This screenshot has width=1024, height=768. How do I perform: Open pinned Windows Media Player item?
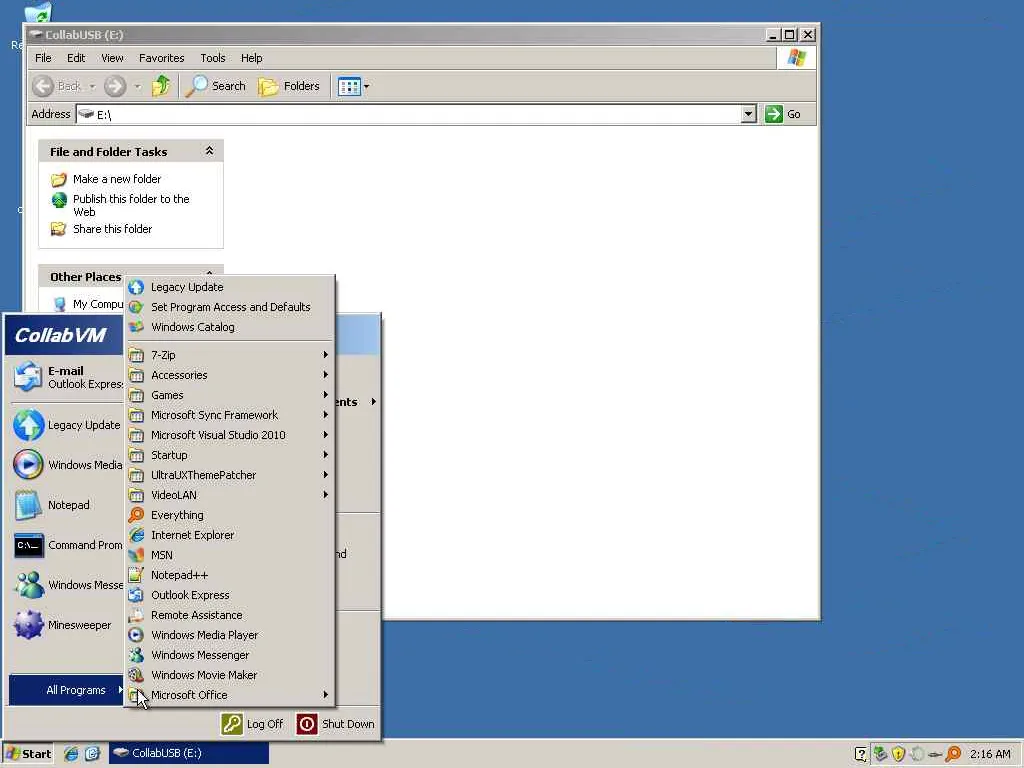(x=67, y=465)
